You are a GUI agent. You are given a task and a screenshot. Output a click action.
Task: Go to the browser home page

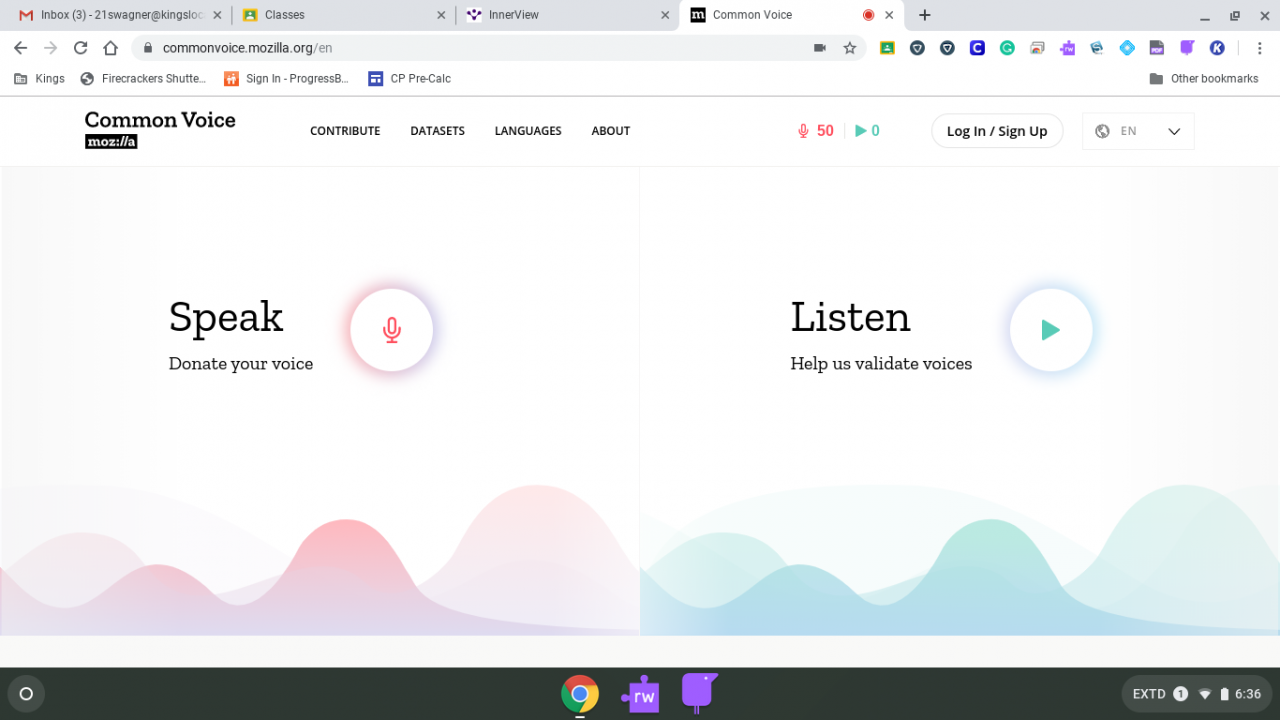click(111, 48)
